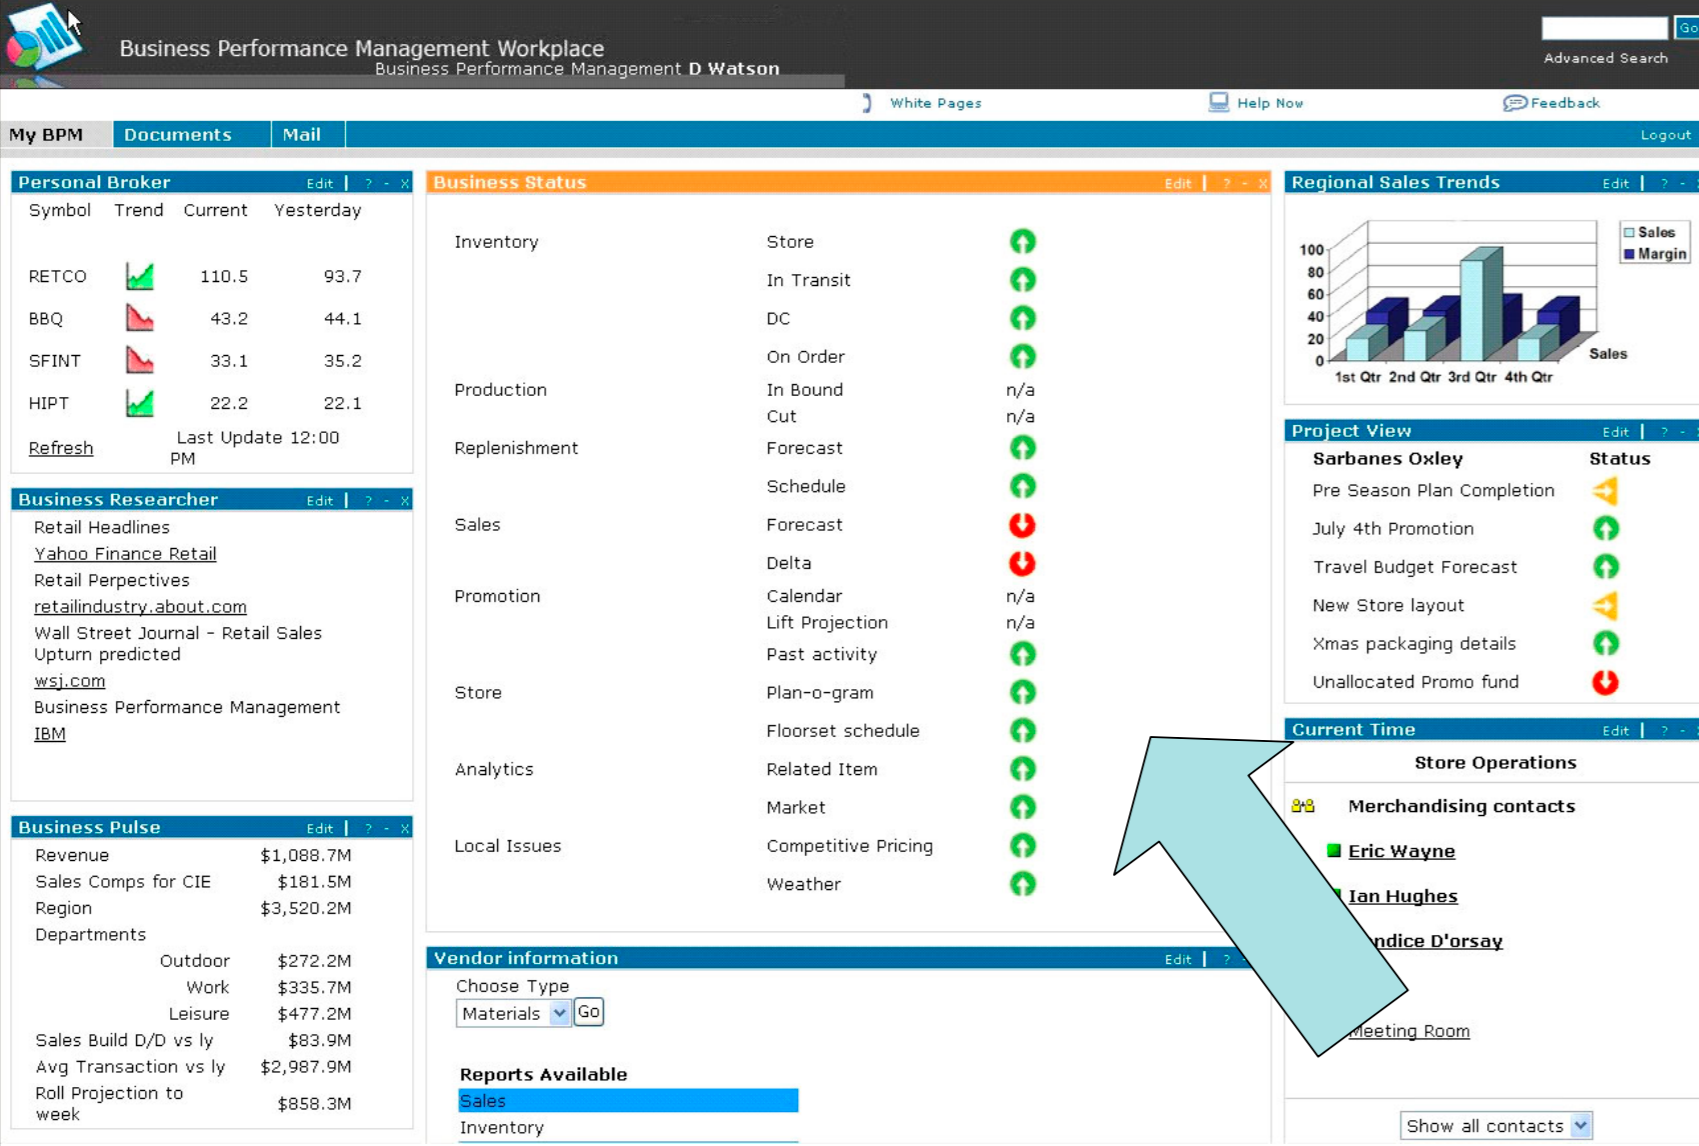This screenshot has width=1699, height=1146.
Task: Click the Advanced Search link
Action: (1605, 58)
